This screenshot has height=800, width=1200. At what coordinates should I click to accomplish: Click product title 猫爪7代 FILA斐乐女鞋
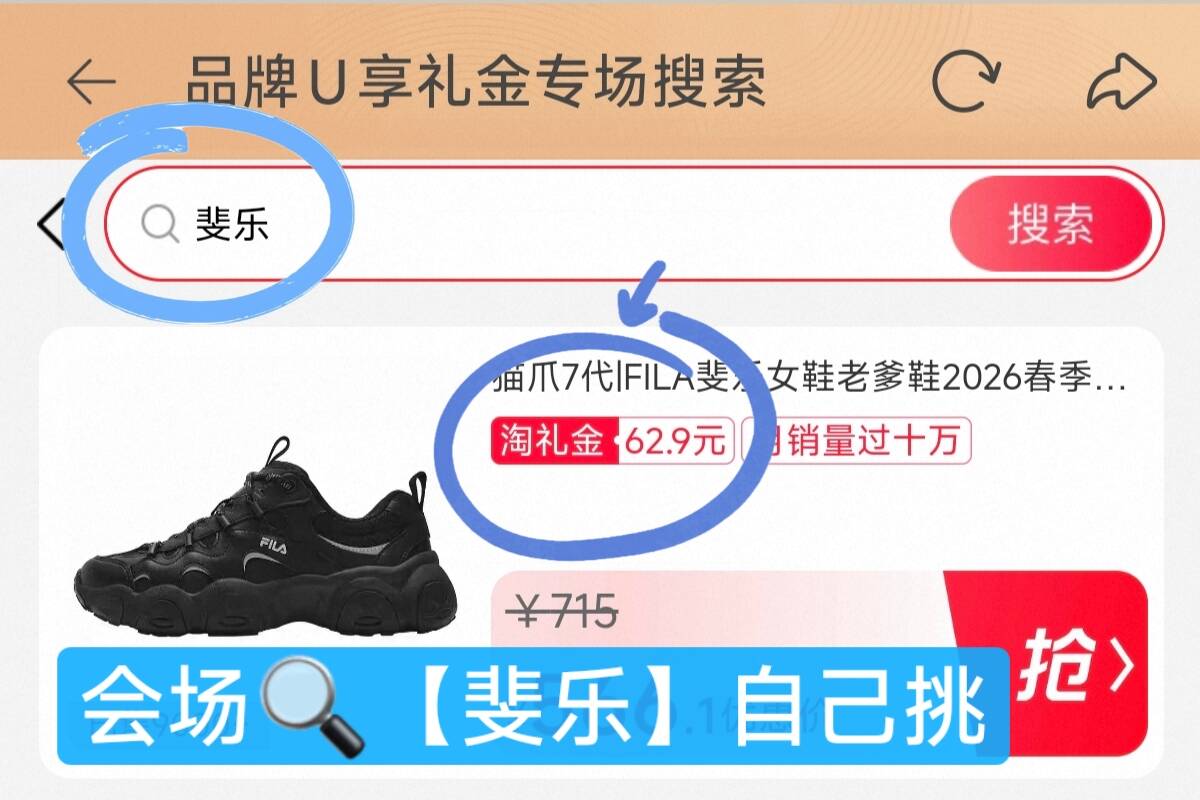809,380
